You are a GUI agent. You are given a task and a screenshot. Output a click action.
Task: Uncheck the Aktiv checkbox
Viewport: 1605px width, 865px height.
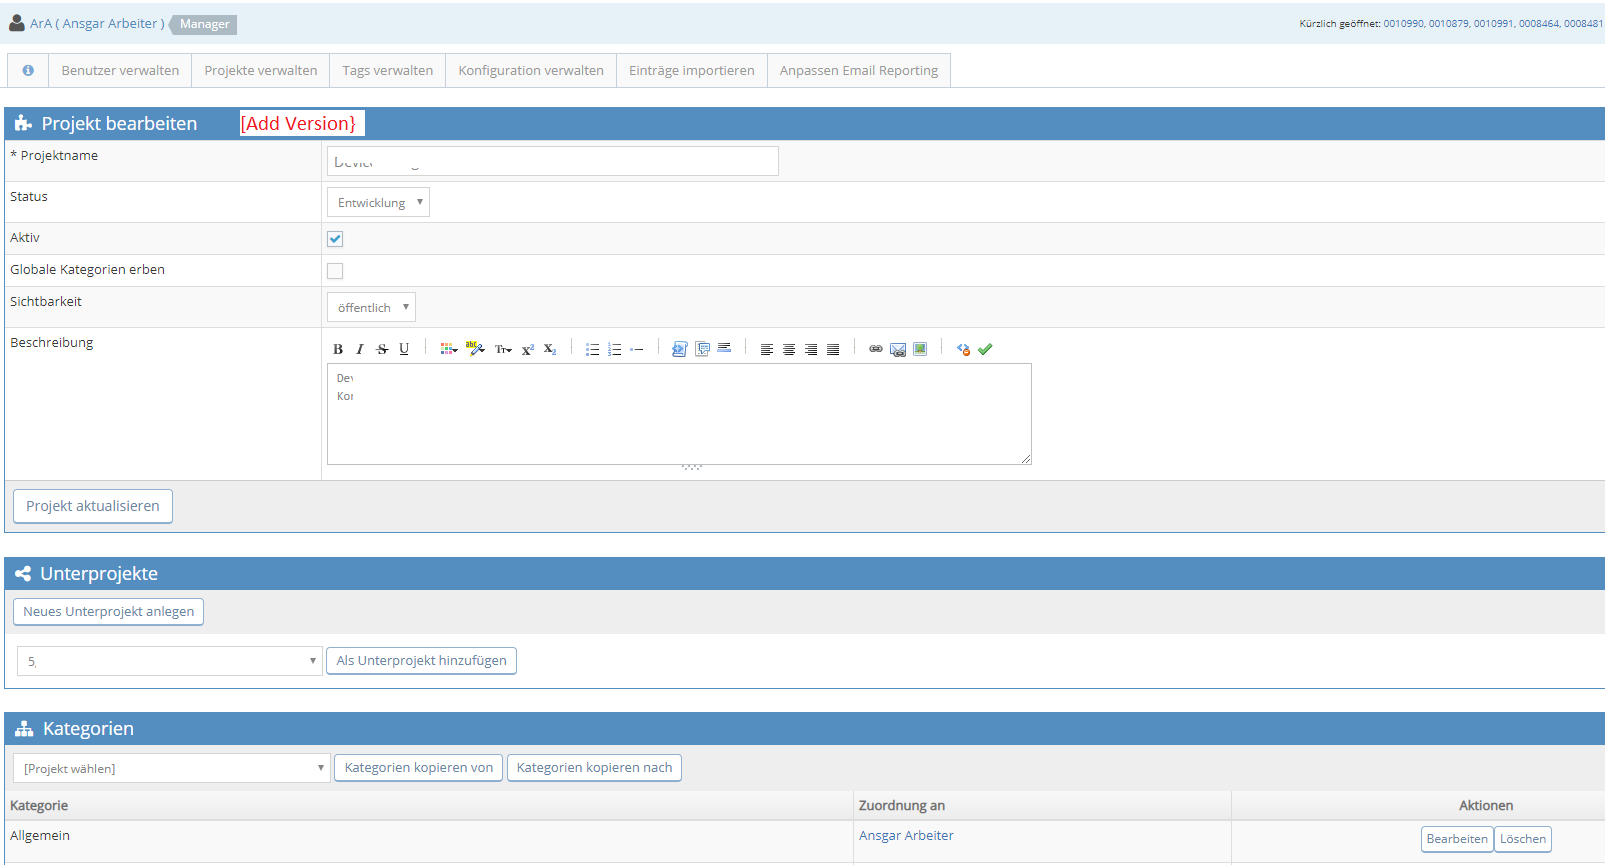click(335, 239)
